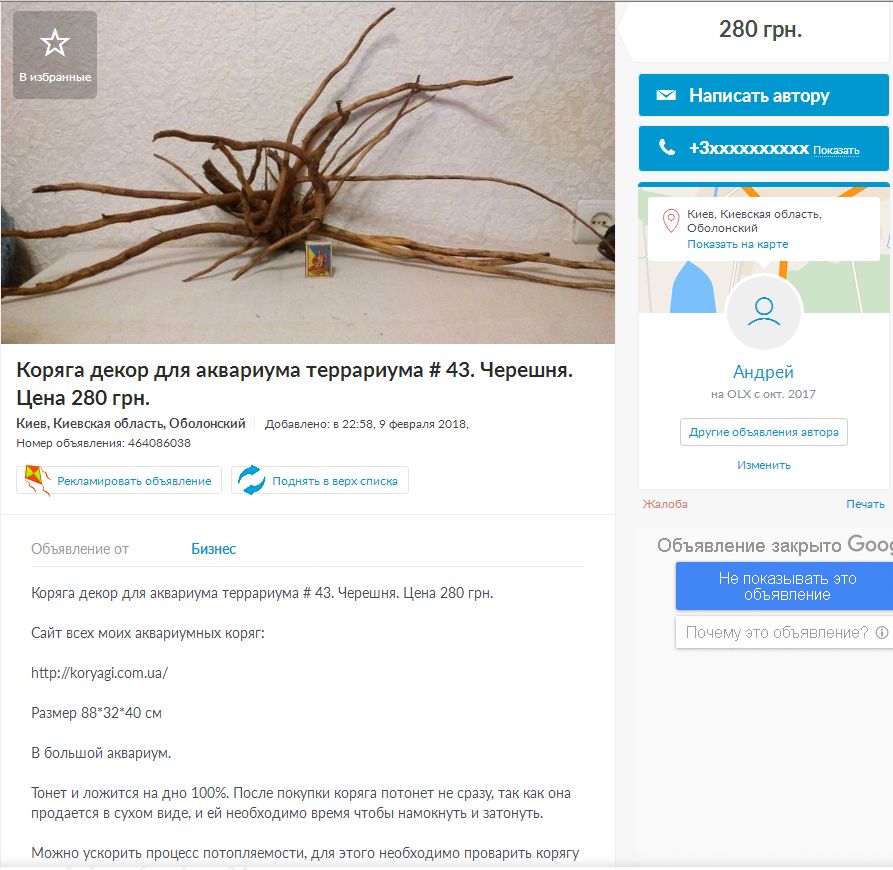Report listing via Жалоба link
This screenshot has width=893, height=870.
click(x=665, y=504)
